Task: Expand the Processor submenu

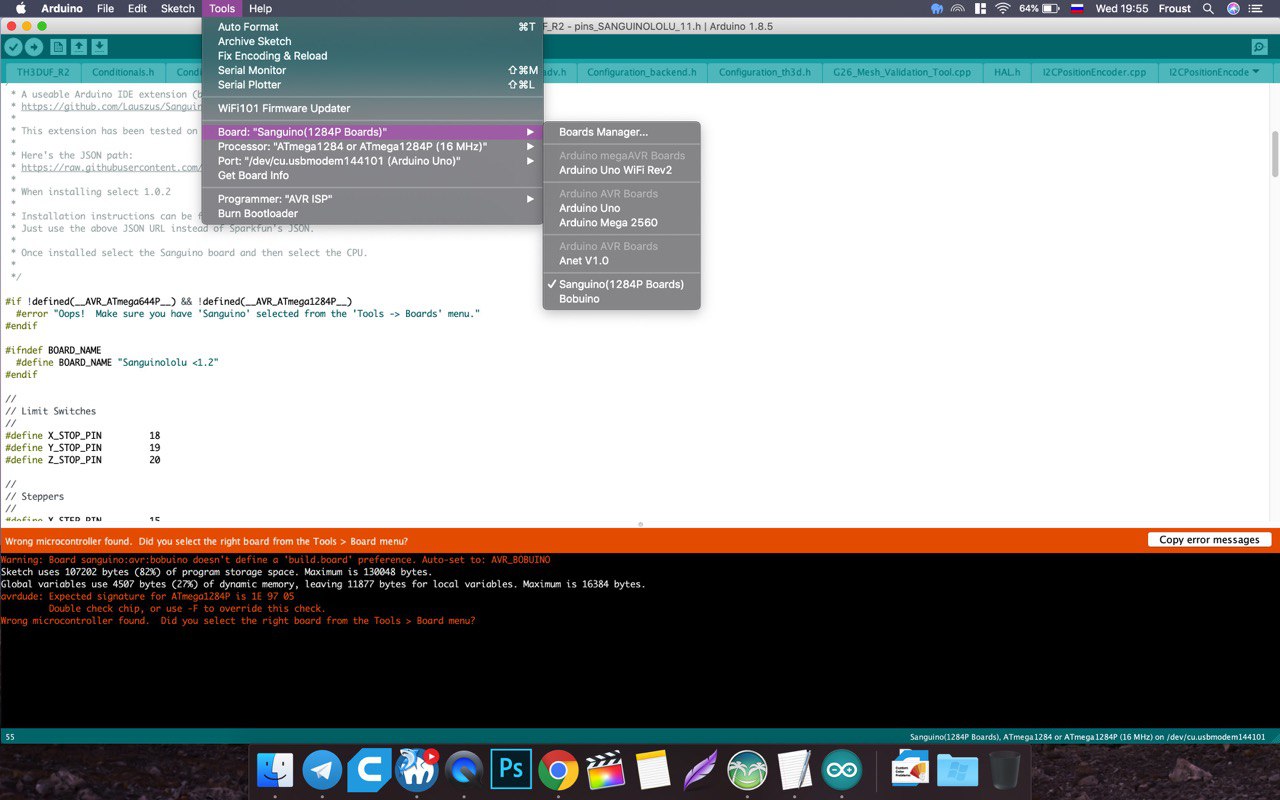Action: coord(531,146)
